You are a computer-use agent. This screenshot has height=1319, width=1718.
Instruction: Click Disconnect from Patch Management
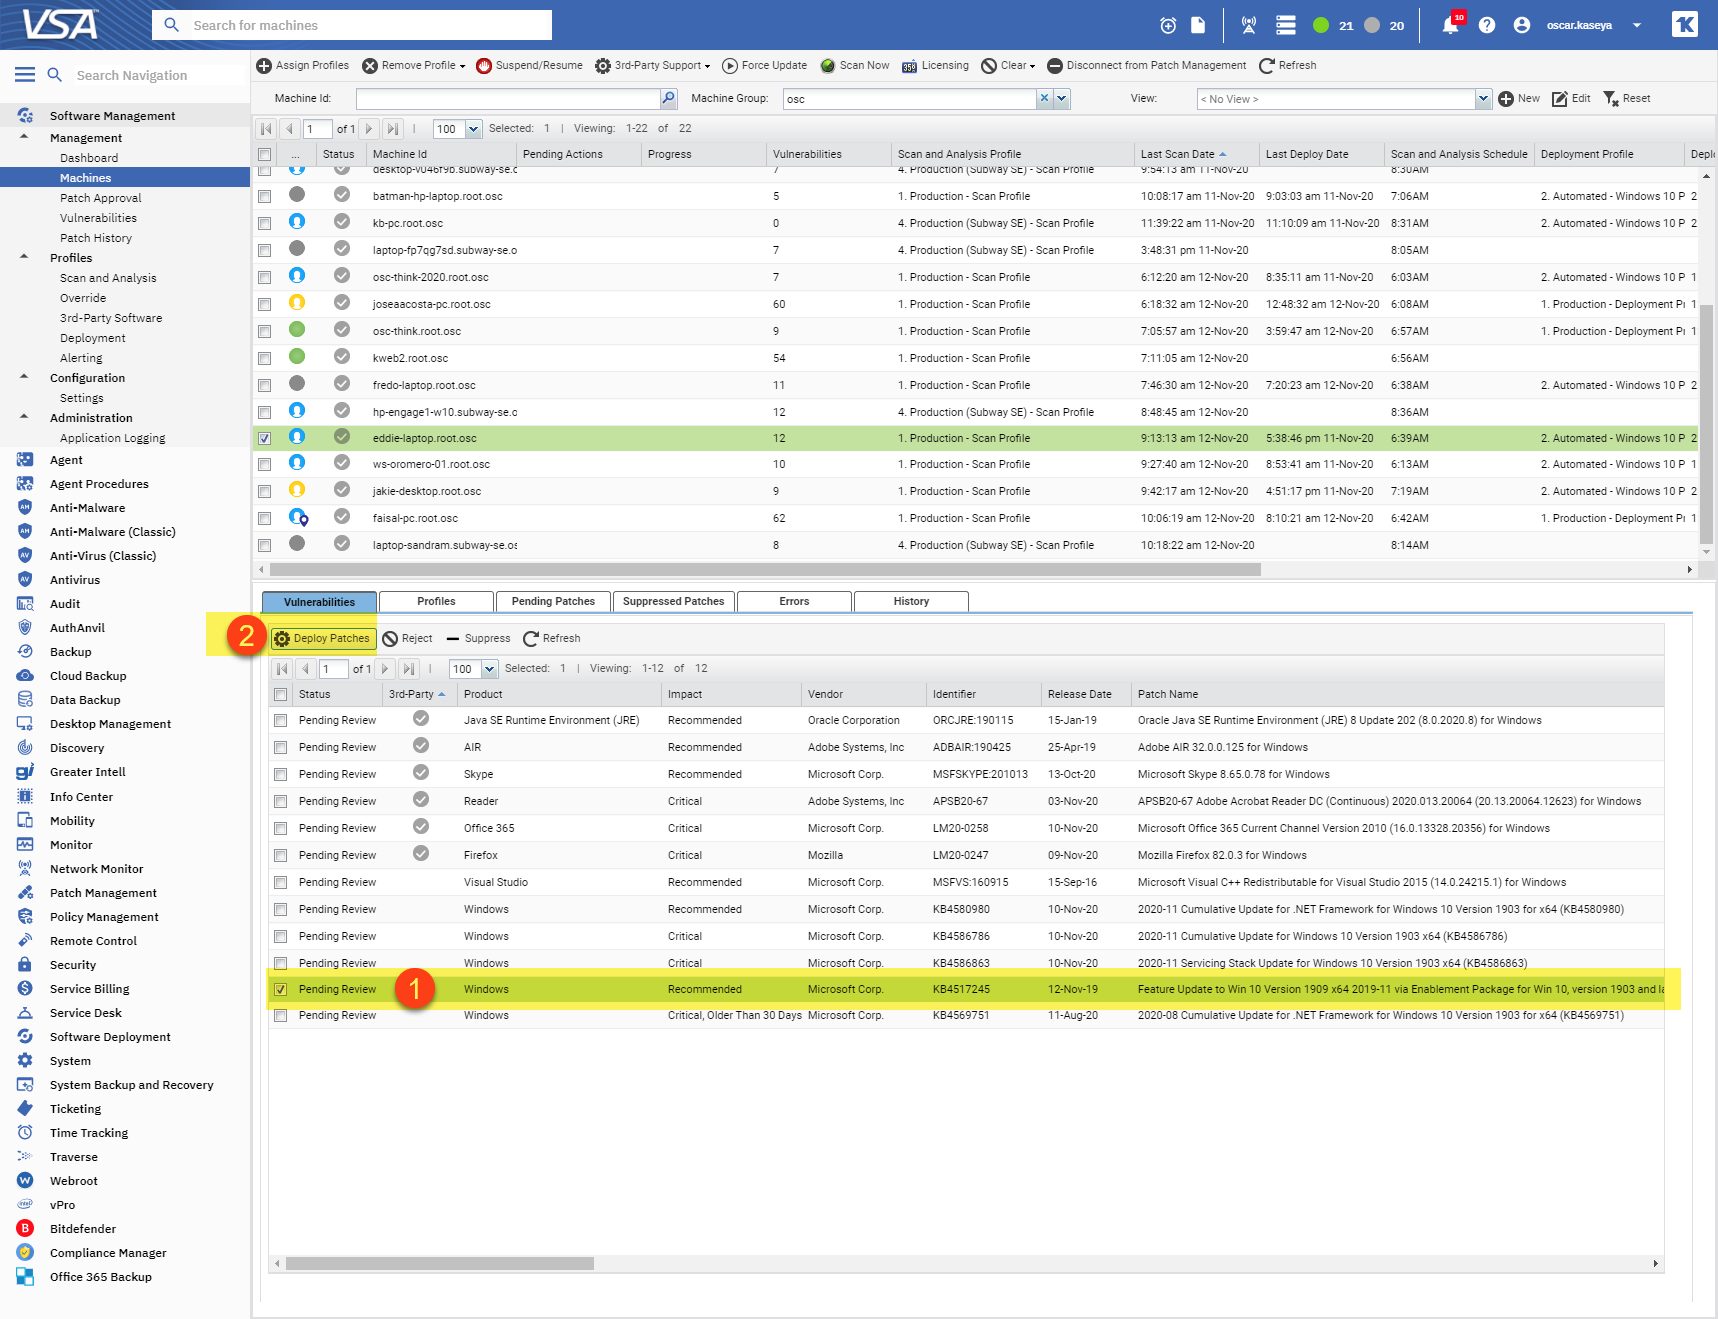[1147, 66]
